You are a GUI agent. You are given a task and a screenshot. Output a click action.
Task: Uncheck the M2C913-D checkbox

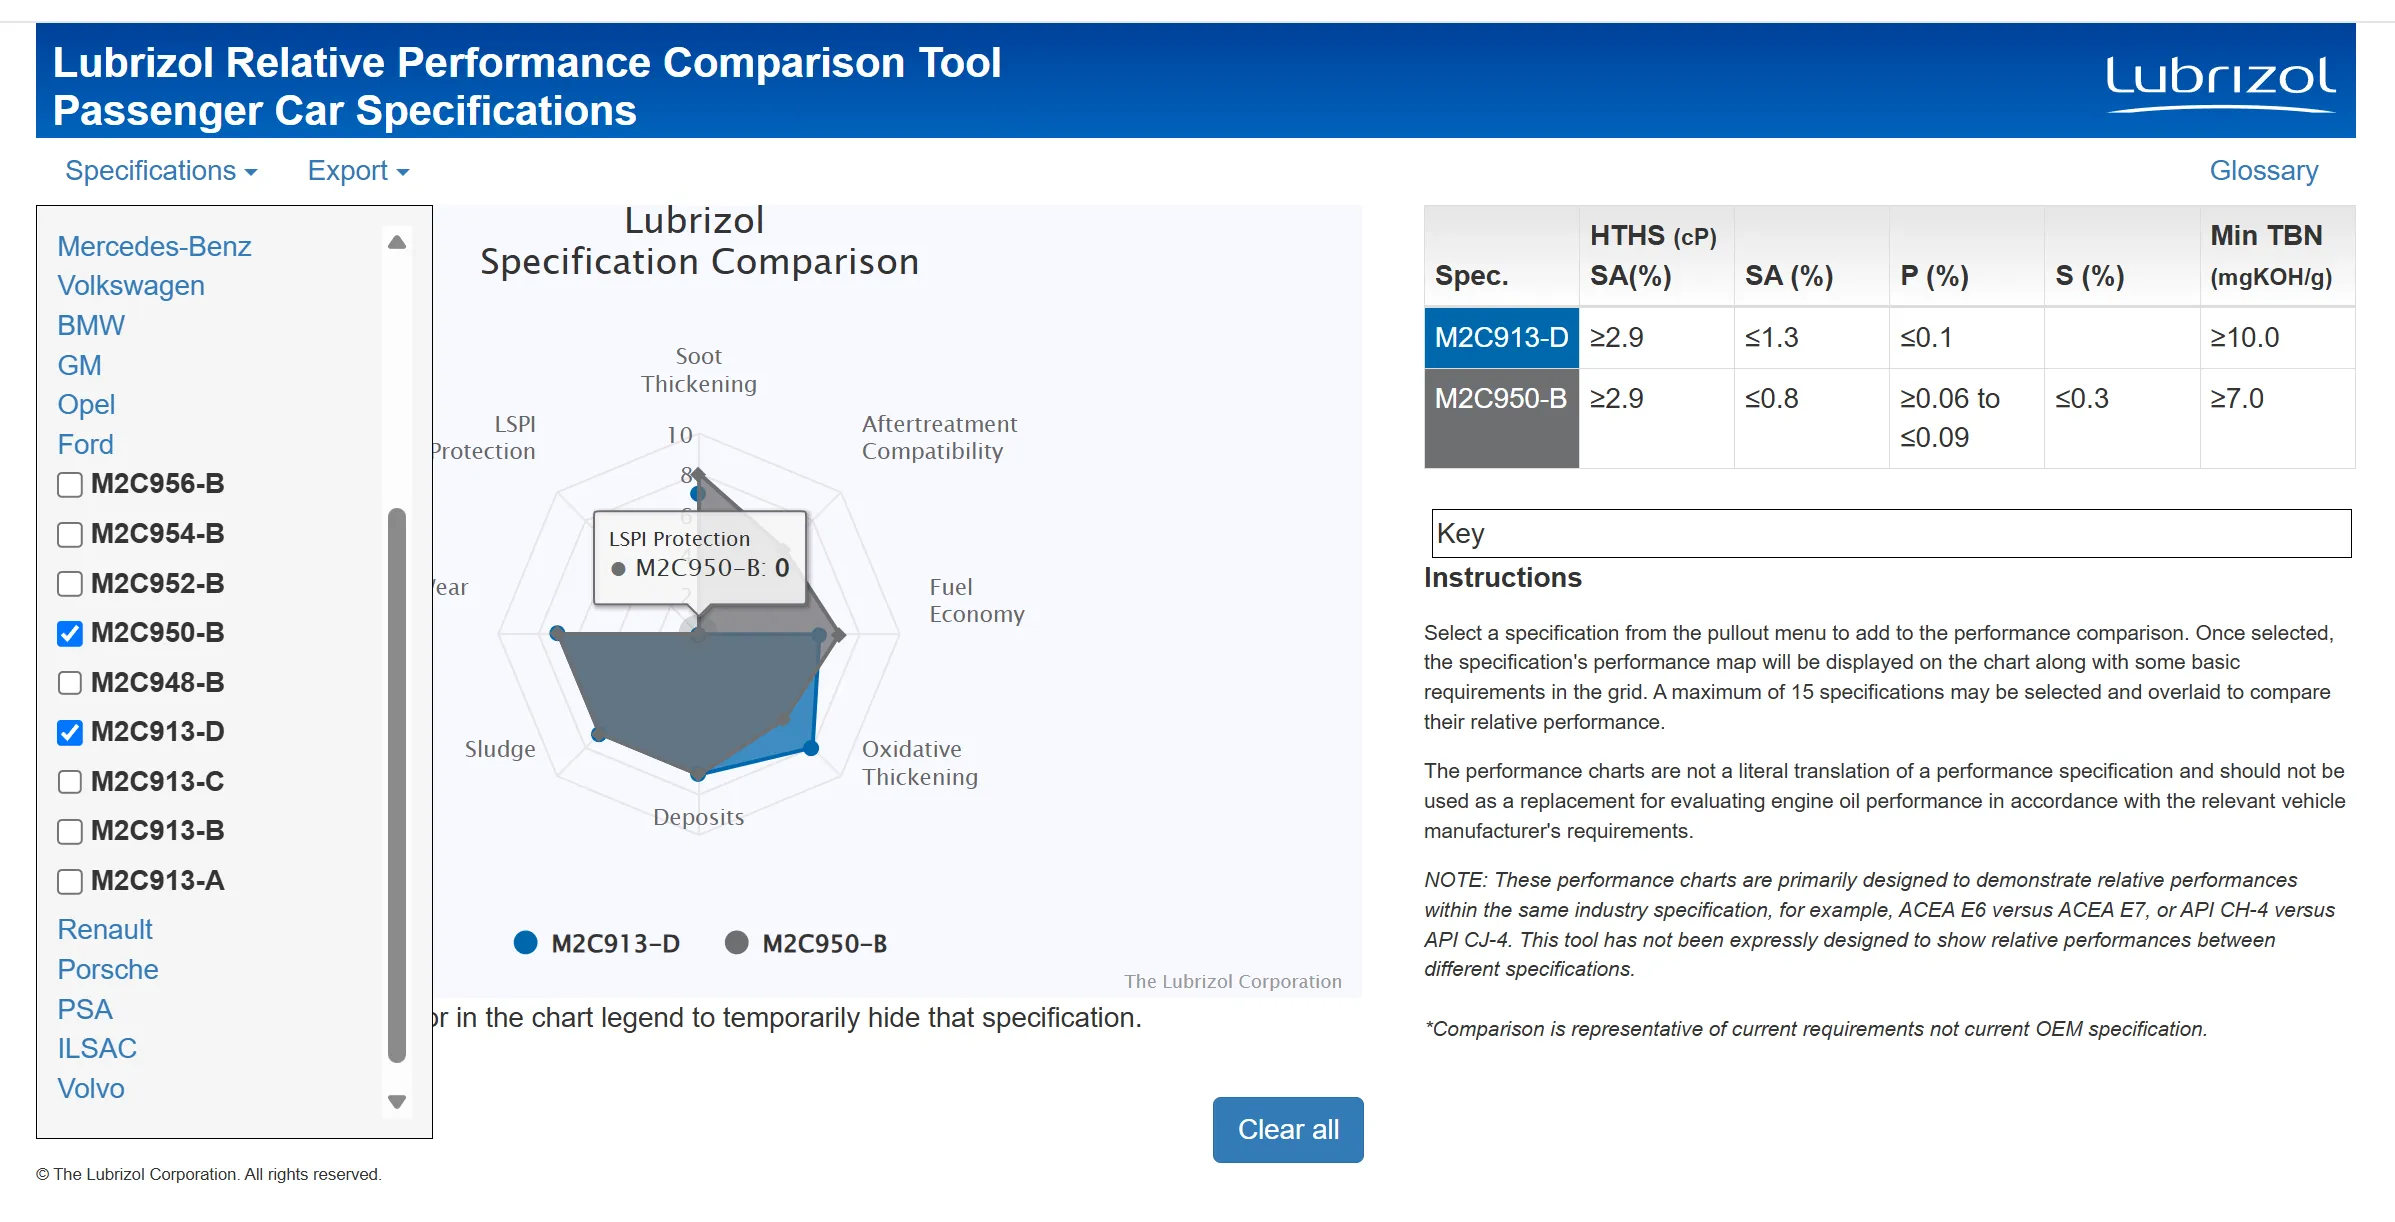(x=70, y=733)
